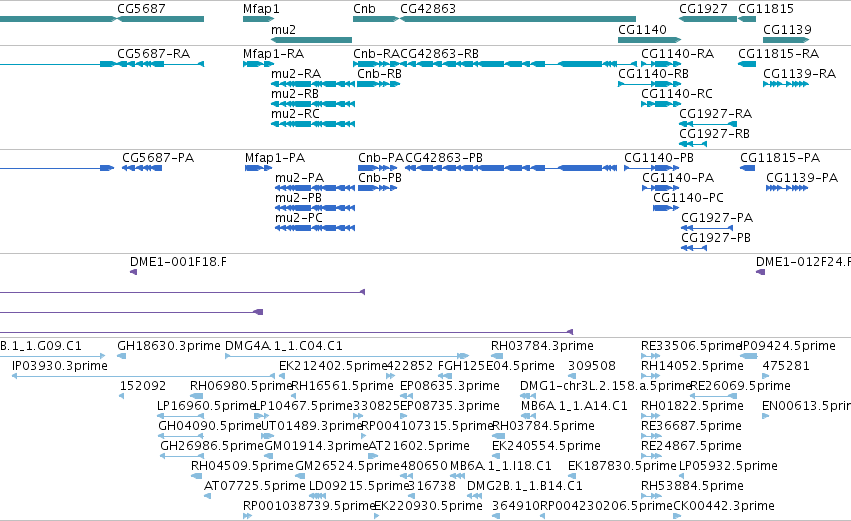Click the 152092 EST label

tap(143, 386)
